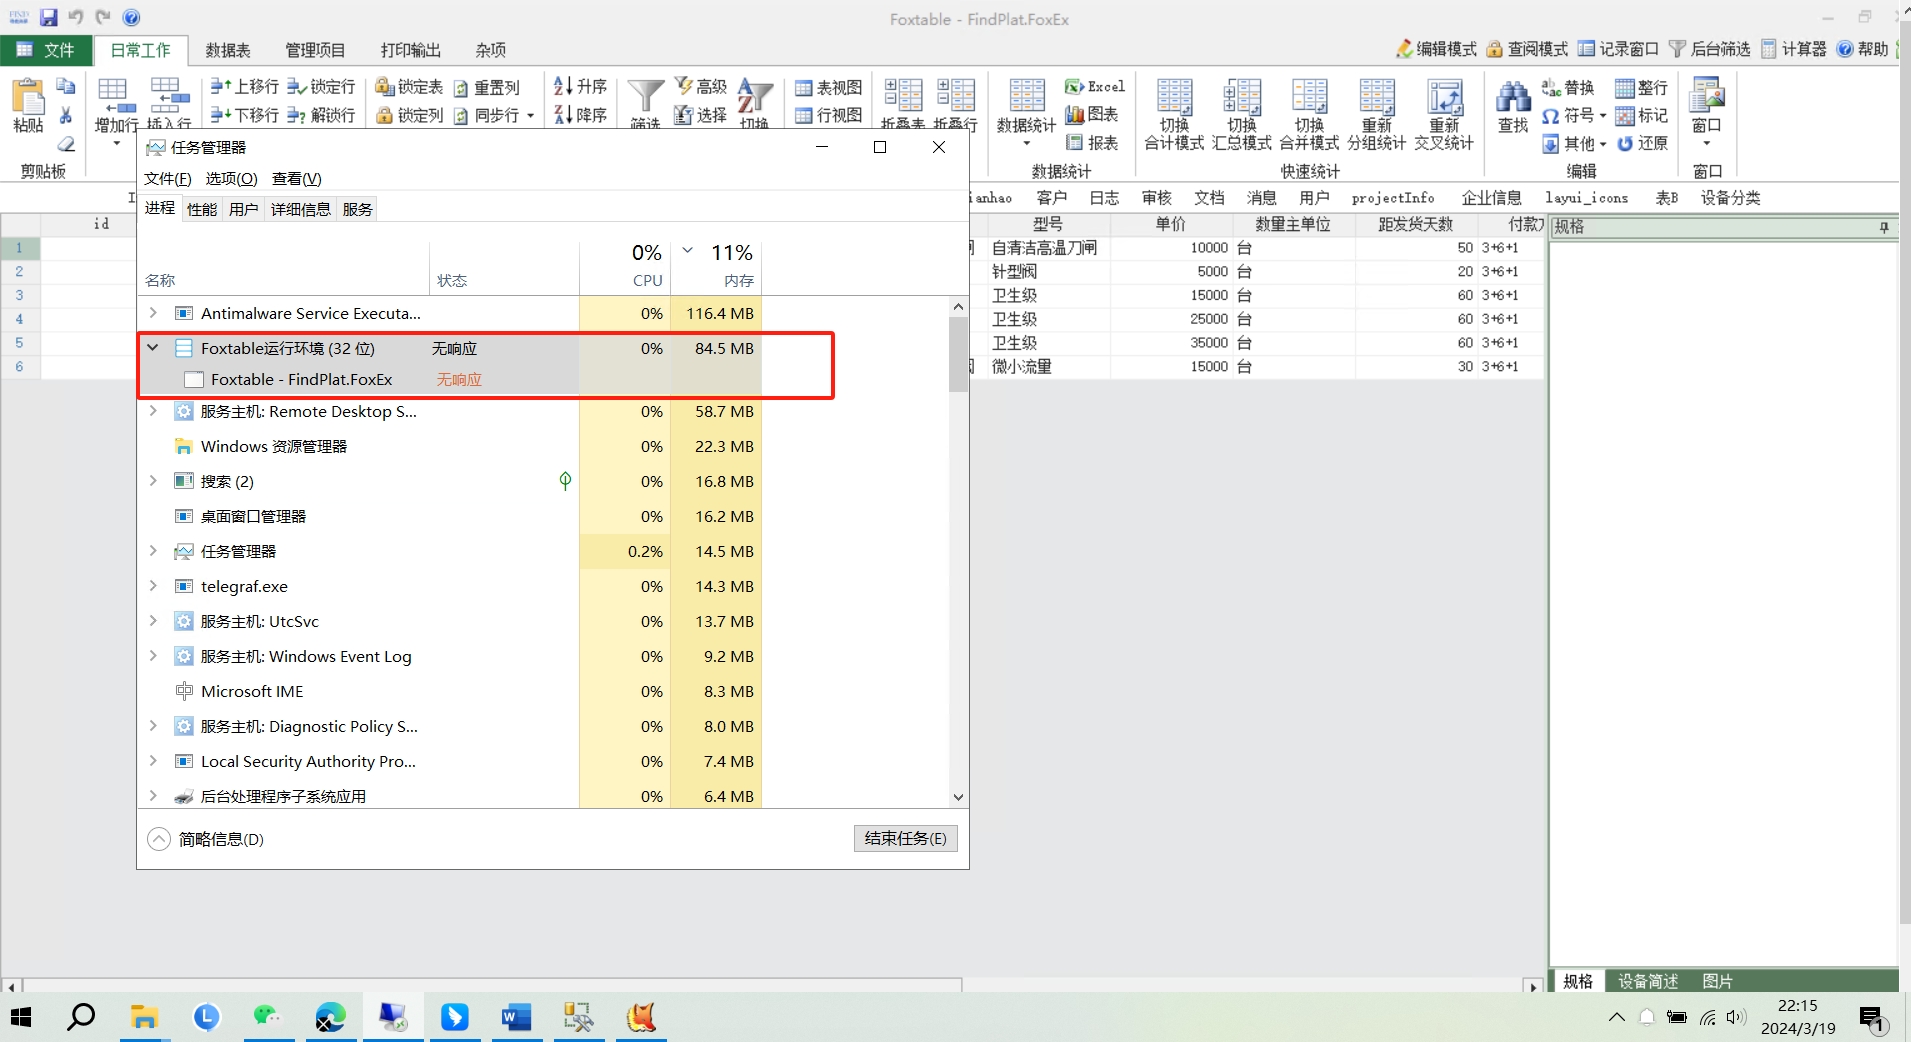Open 计算器 calculator in top bar
The width and height of the screenshot is (1911, 1042).
point(1794,49)
